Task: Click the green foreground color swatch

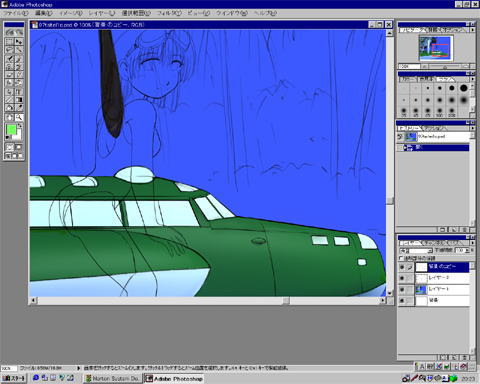Action: point(11,129)
